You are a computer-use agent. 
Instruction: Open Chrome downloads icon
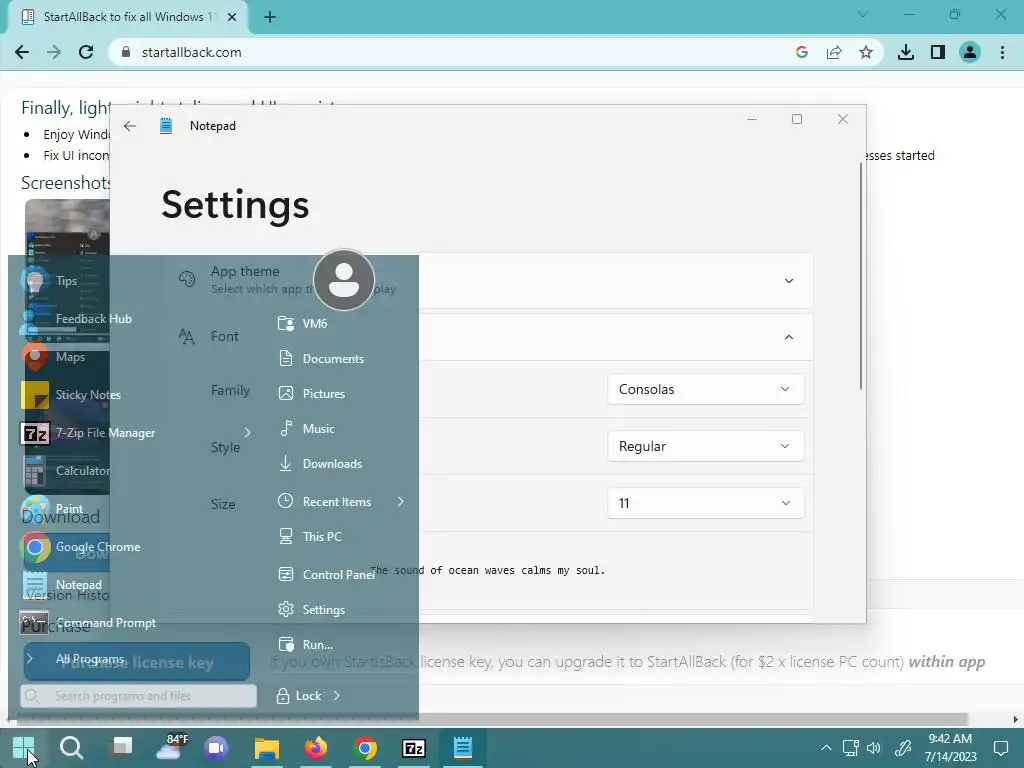click(906, 52)
